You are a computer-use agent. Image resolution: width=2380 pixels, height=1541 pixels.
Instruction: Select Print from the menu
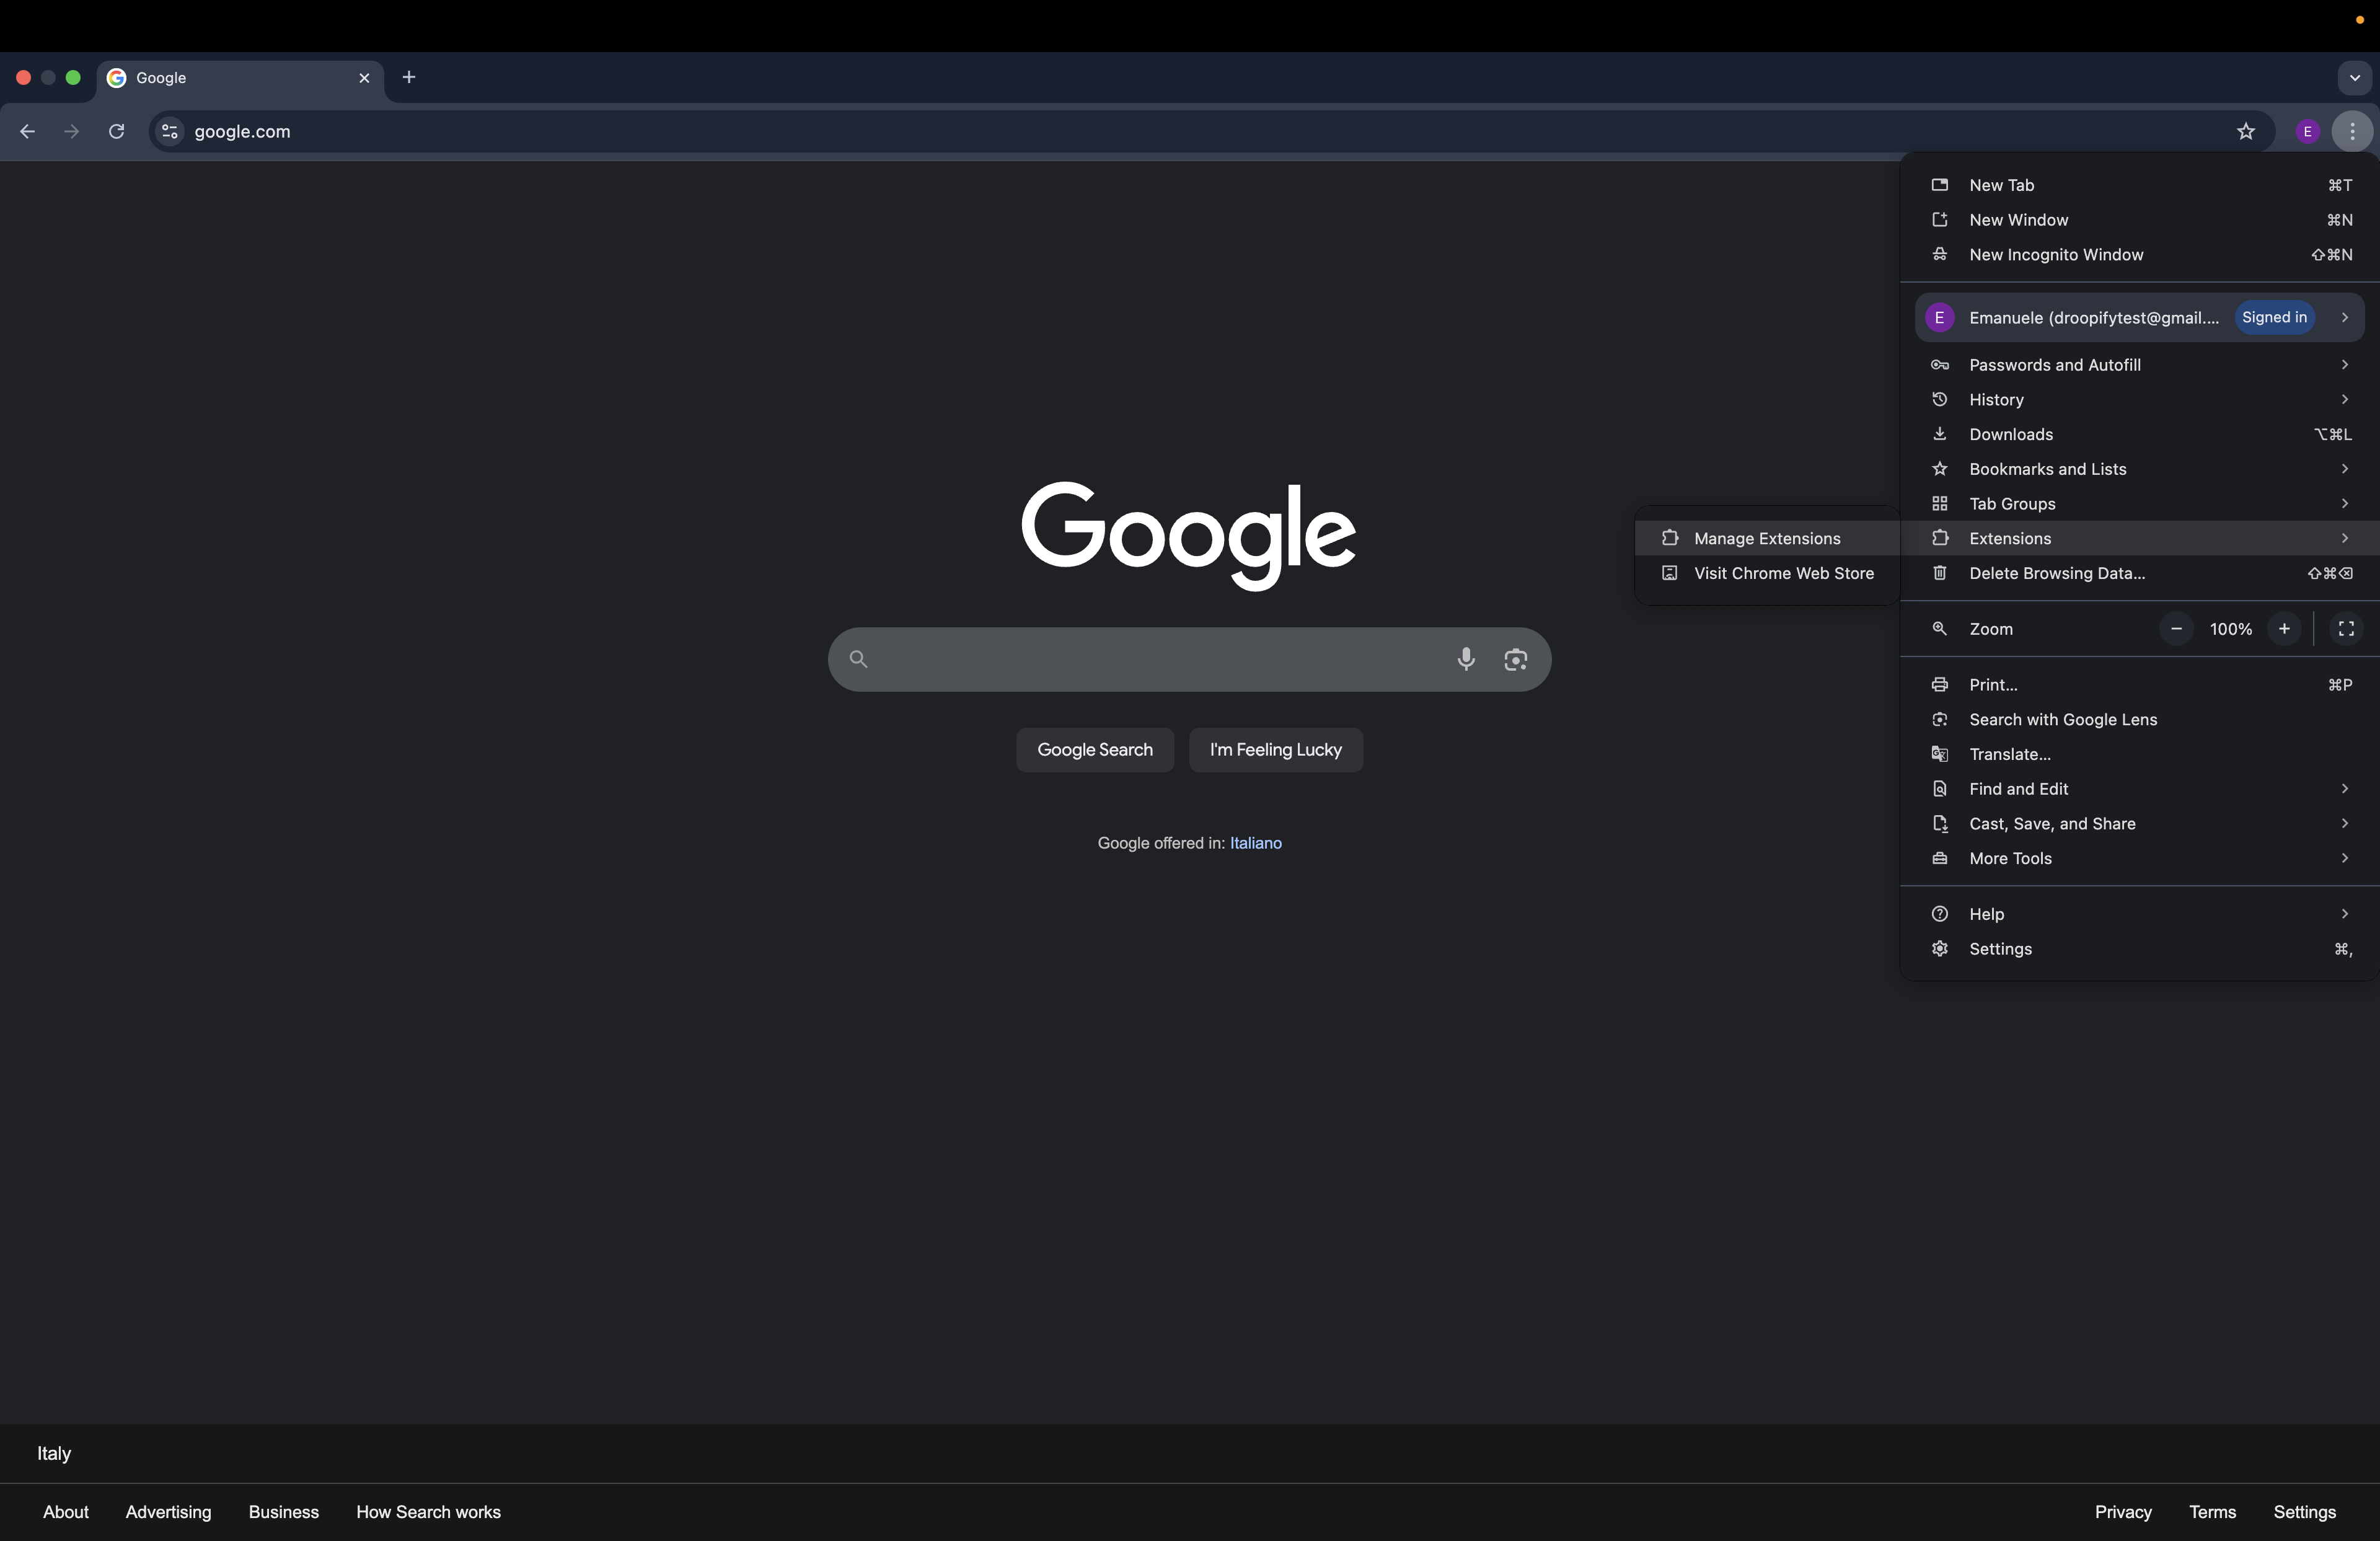[x=2140, y=685]
